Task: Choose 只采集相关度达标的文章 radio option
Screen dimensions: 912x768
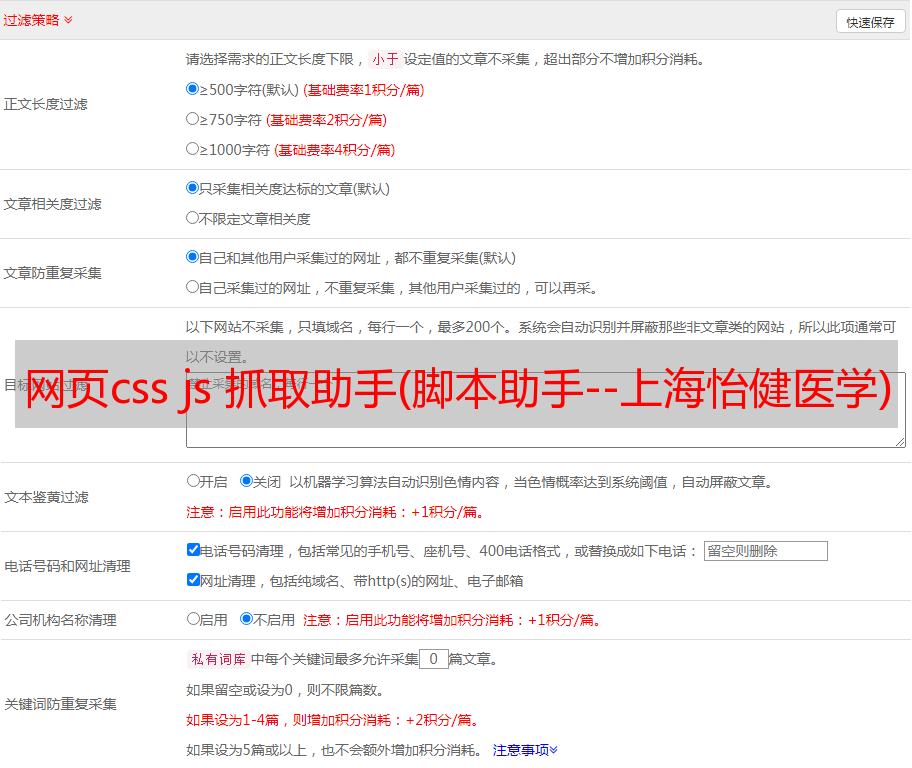Action: 192,187
